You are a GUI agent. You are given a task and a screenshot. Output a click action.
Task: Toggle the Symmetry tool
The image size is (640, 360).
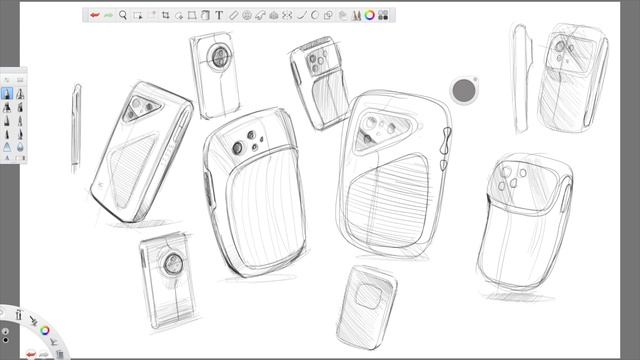pos(287,16)
